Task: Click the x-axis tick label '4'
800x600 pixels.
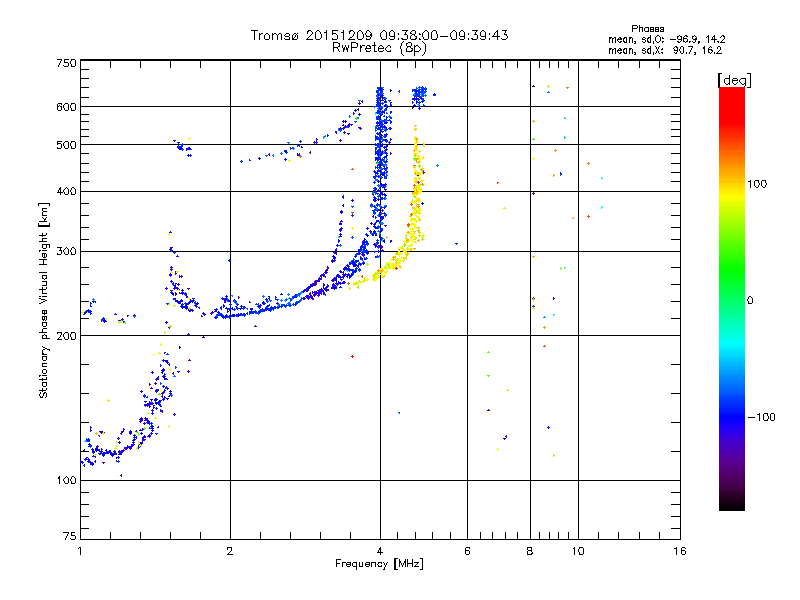Action: pyautogui.click(x=380, y=551)
